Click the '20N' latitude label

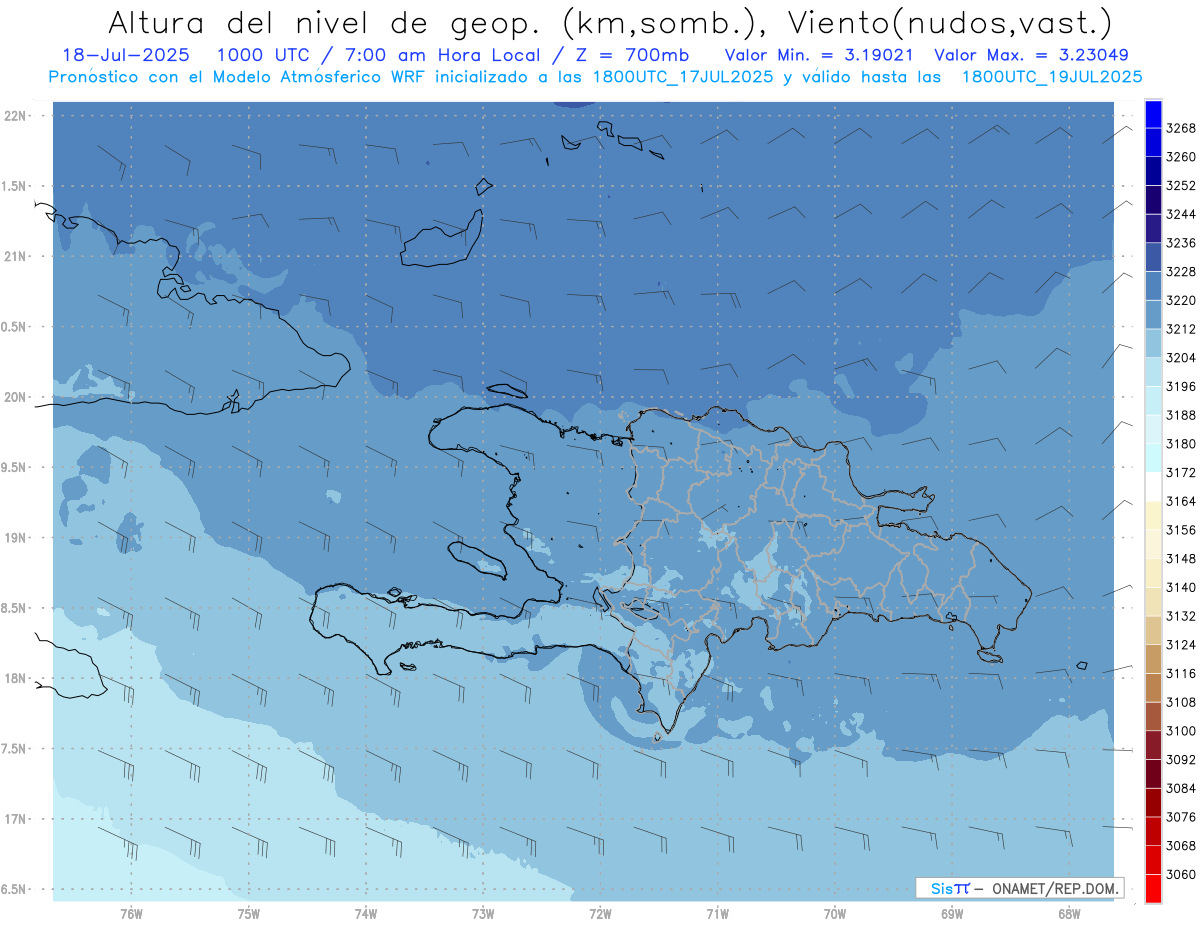point(17,397)
